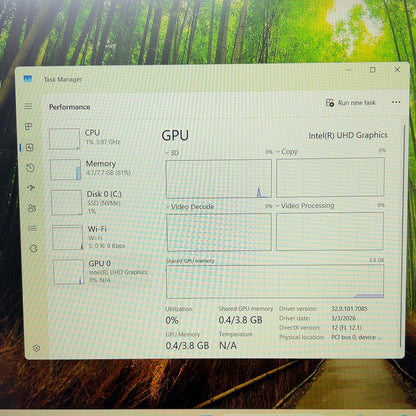Click the GPU heading text
The height and width of the screenshot is (416, 416).
[x=175, y=135]
